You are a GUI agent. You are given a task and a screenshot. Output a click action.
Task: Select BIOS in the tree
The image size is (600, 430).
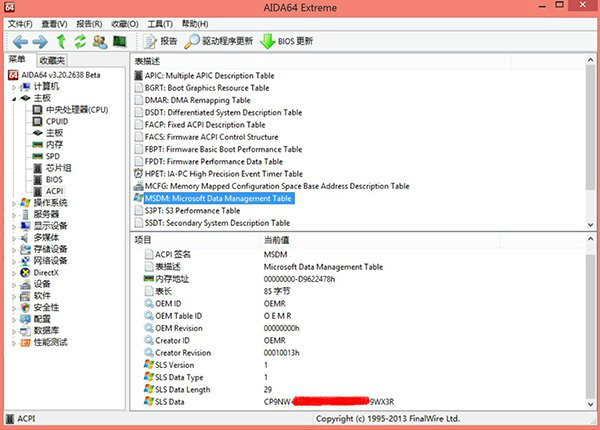tap(54, 179)
